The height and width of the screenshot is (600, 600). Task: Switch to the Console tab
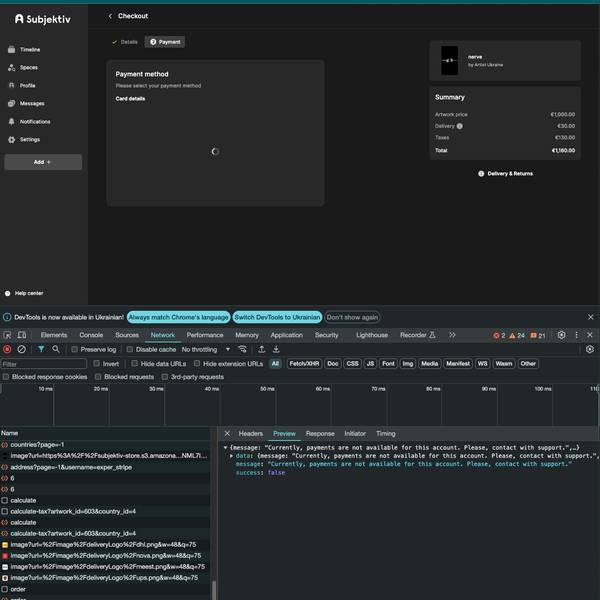91,335
